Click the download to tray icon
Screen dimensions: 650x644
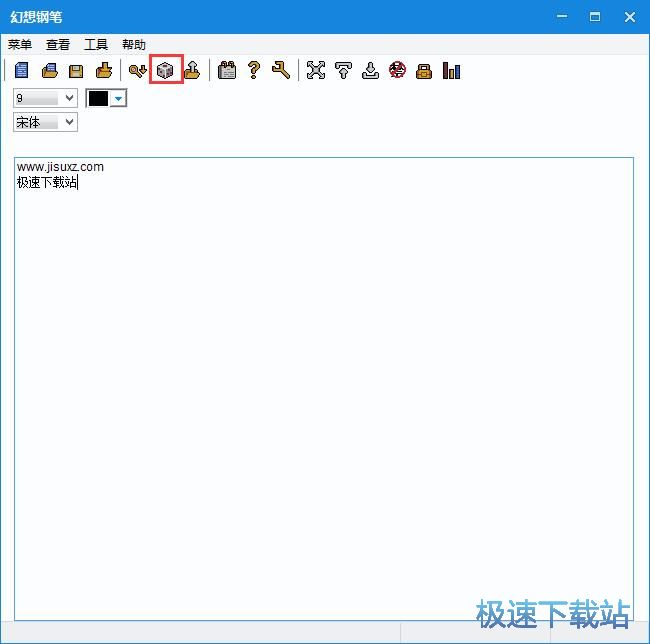(x=370, y=70)
